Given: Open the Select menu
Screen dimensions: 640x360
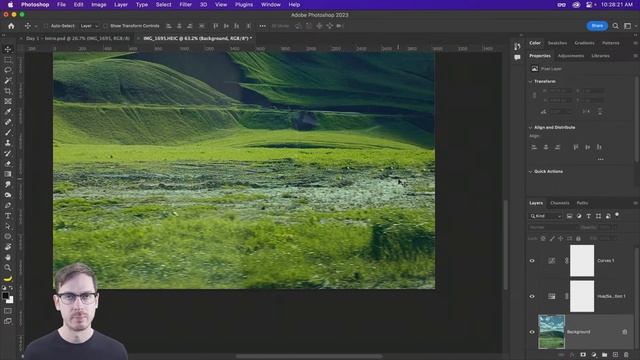Looking at the screenshot, I should [163, 4].
